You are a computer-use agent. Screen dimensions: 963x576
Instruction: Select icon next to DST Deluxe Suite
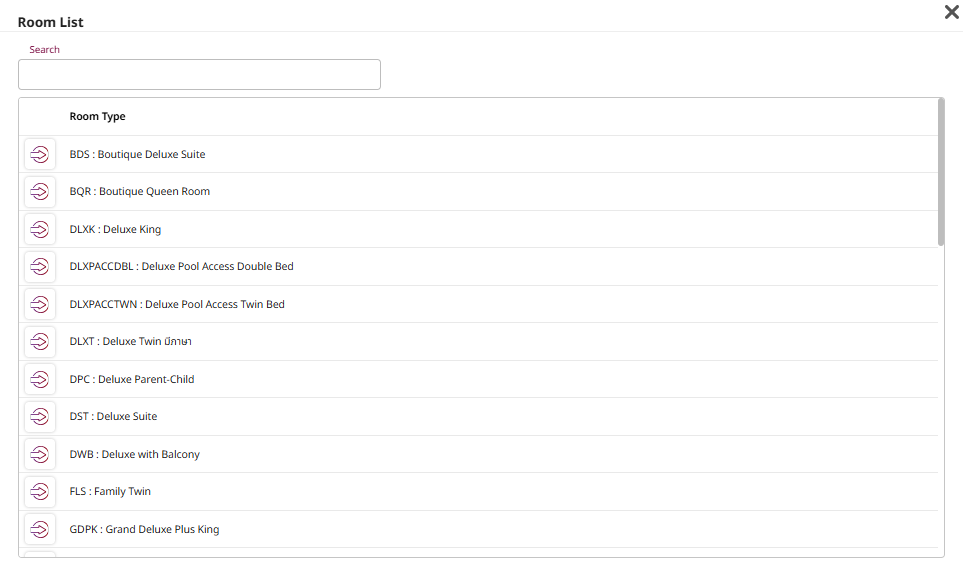[x=40, y=417]
